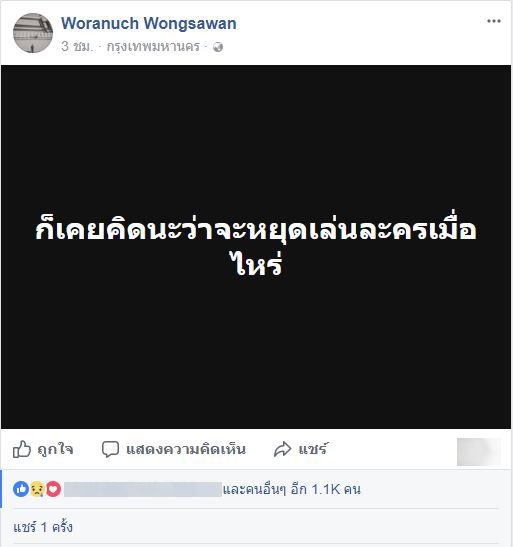
Task: Click the blue Like reaction icon
Action: point(21,489)
